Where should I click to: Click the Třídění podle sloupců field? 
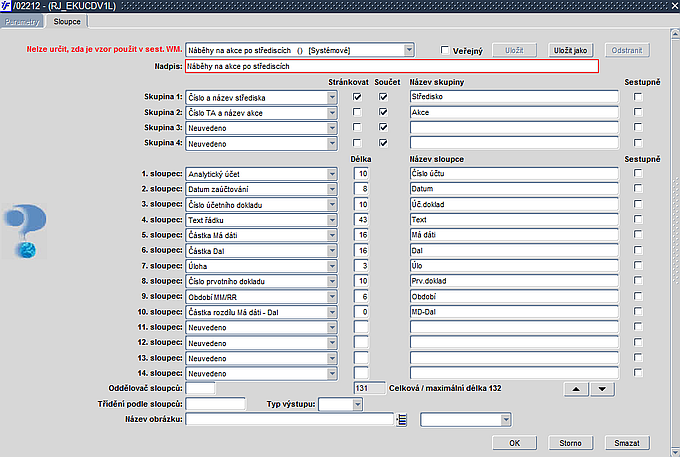(215, 404)
